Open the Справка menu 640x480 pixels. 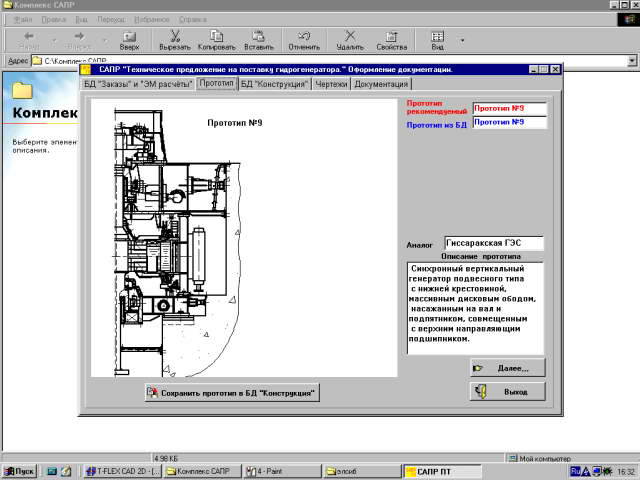pyautogui.click(x=193, y=19)
